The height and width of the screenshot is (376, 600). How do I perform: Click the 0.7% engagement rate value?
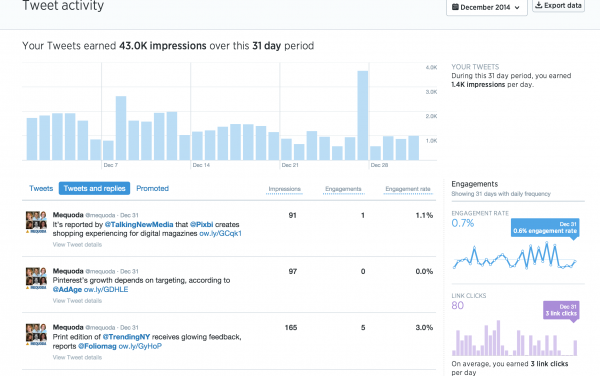tap(463, 223)
